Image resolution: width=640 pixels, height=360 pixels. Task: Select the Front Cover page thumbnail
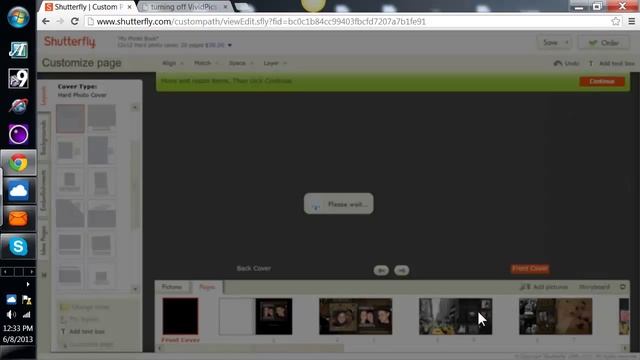(180, 316)
